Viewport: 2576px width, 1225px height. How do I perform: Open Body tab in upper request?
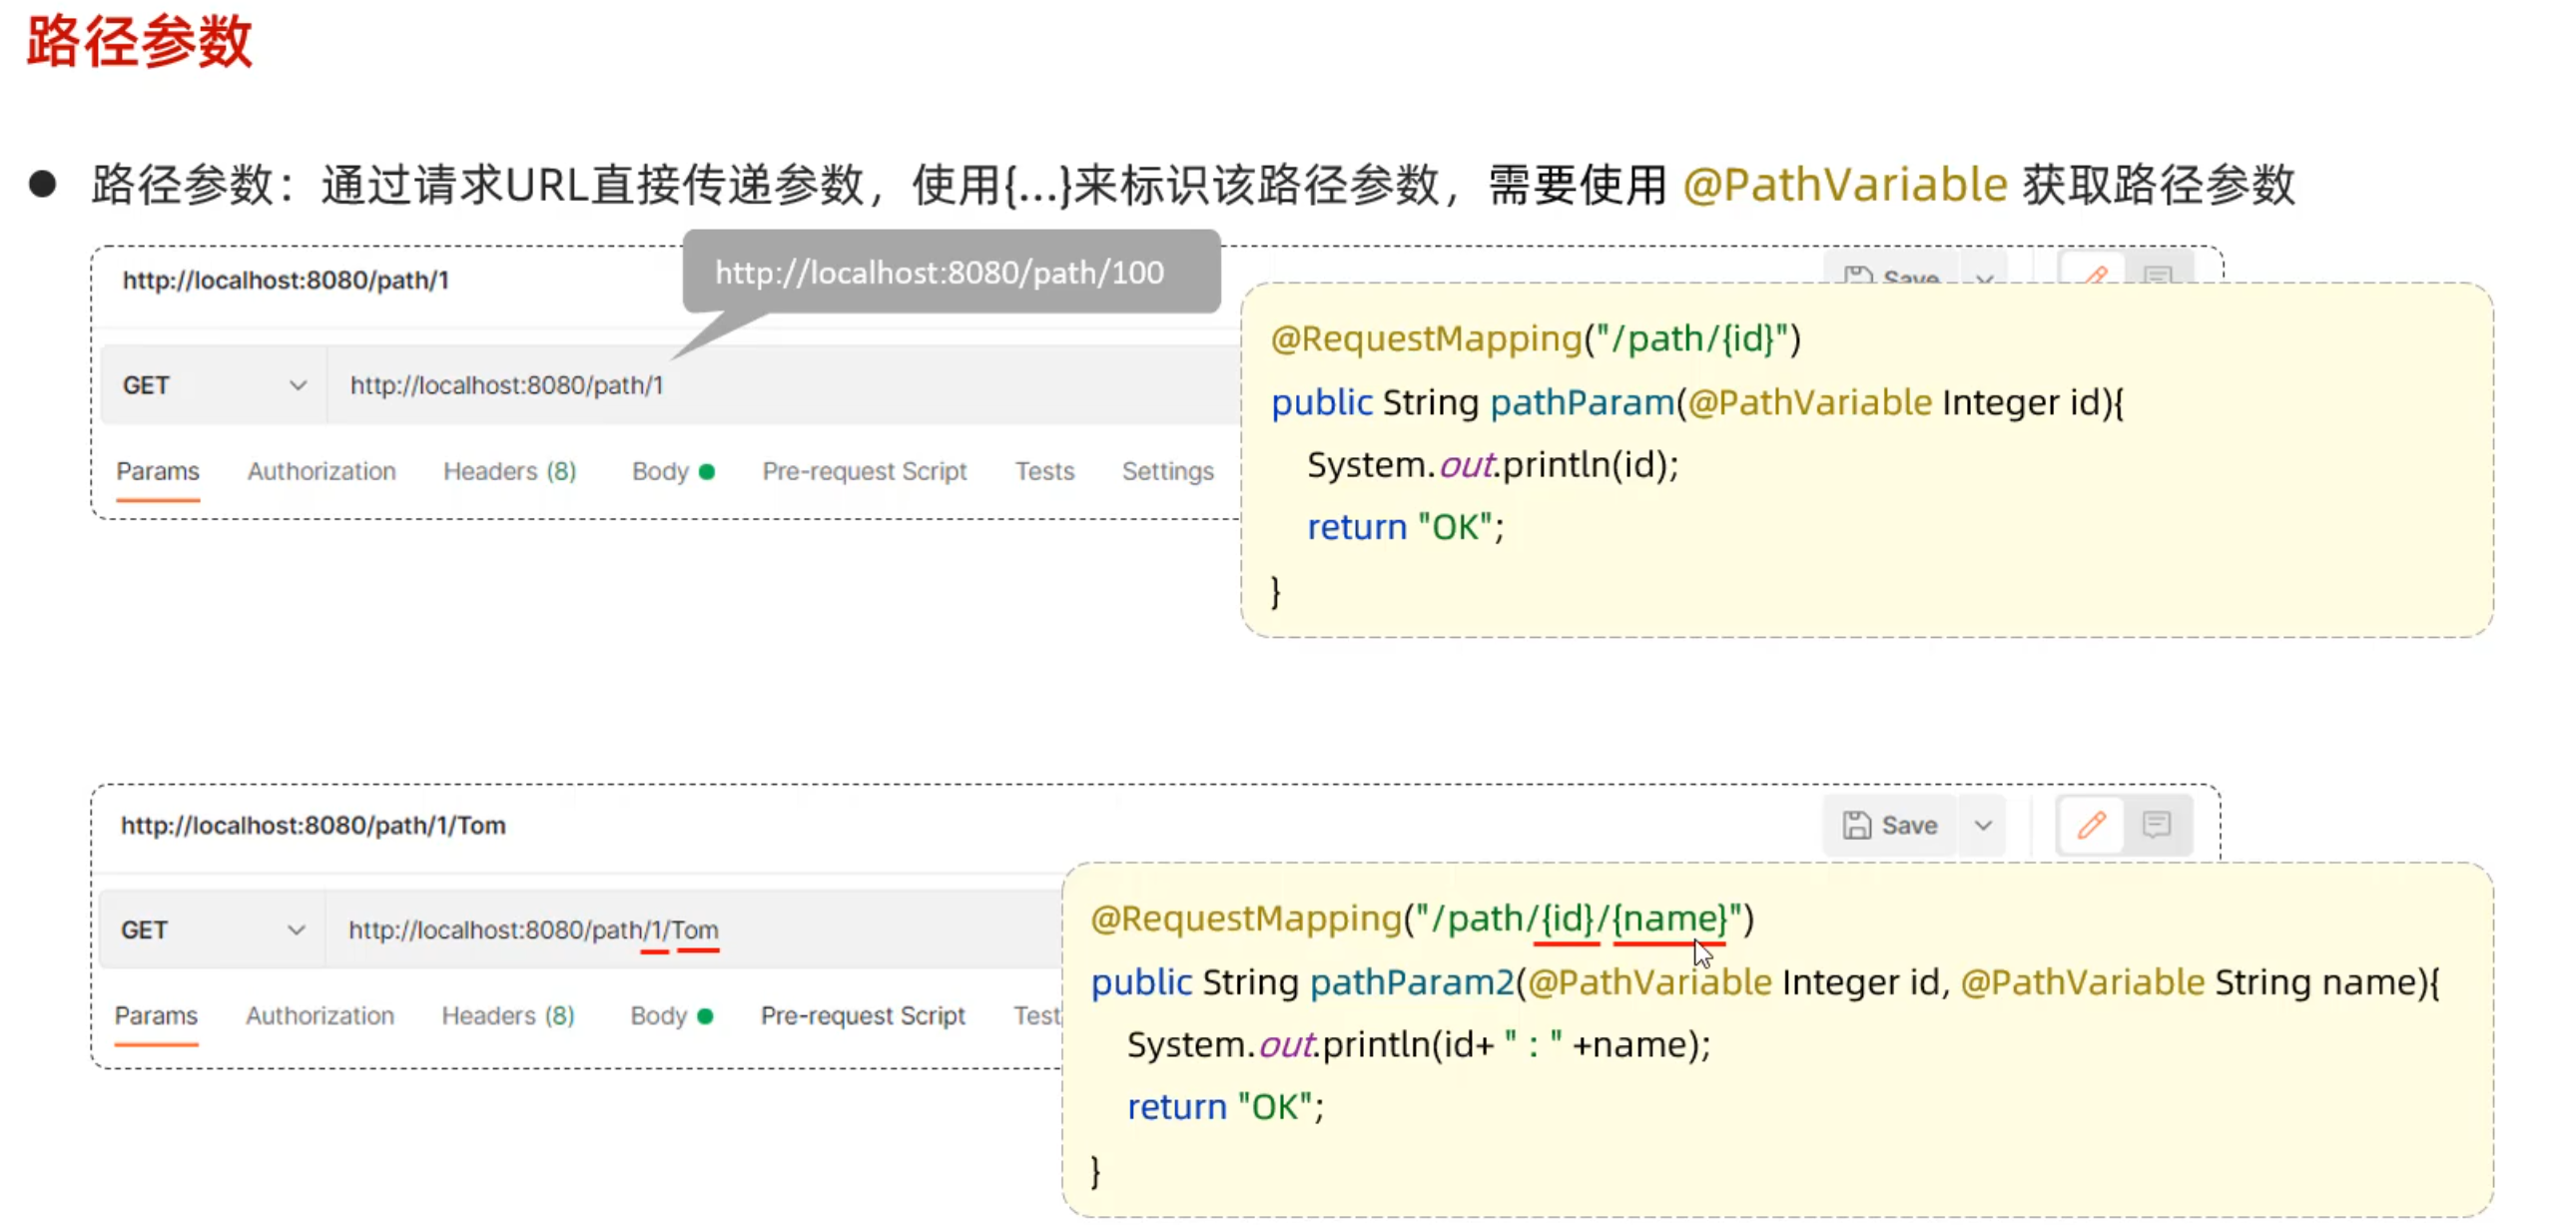click(672, 471)
